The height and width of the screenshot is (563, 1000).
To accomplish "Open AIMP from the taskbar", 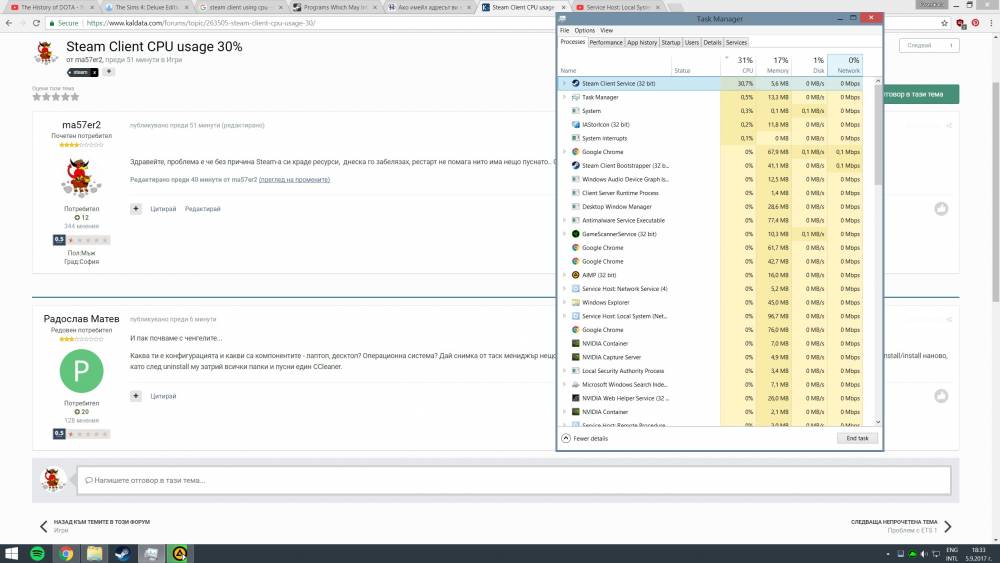I will click(180, 553).
